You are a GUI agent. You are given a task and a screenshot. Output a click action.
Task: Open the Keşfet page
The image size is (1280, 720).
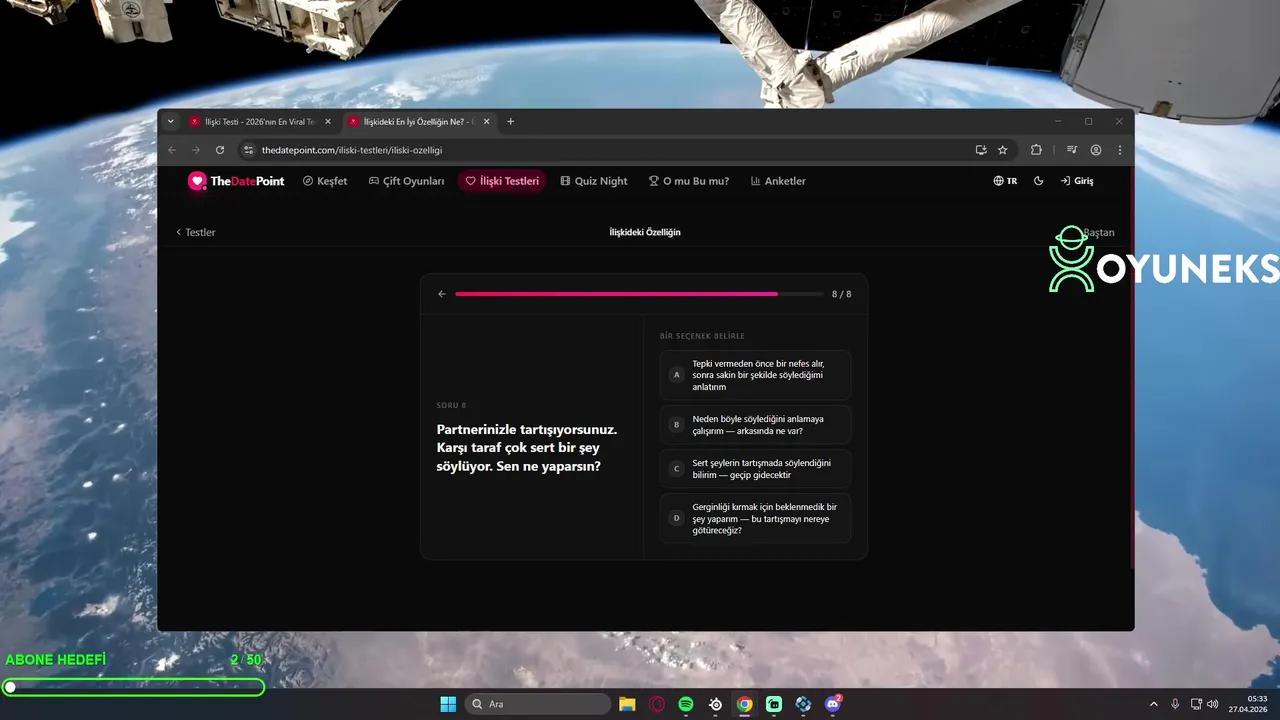pos(325,181)
